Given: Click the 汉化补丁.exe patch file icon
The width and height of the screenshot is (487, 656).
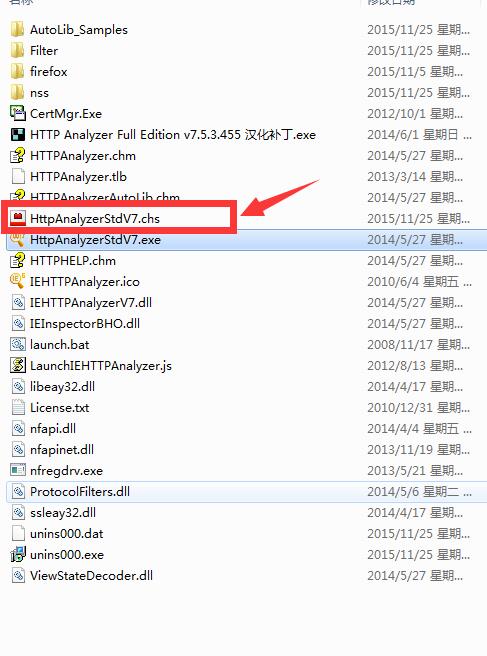Looking at the screenshot, I should coord(18,135).
